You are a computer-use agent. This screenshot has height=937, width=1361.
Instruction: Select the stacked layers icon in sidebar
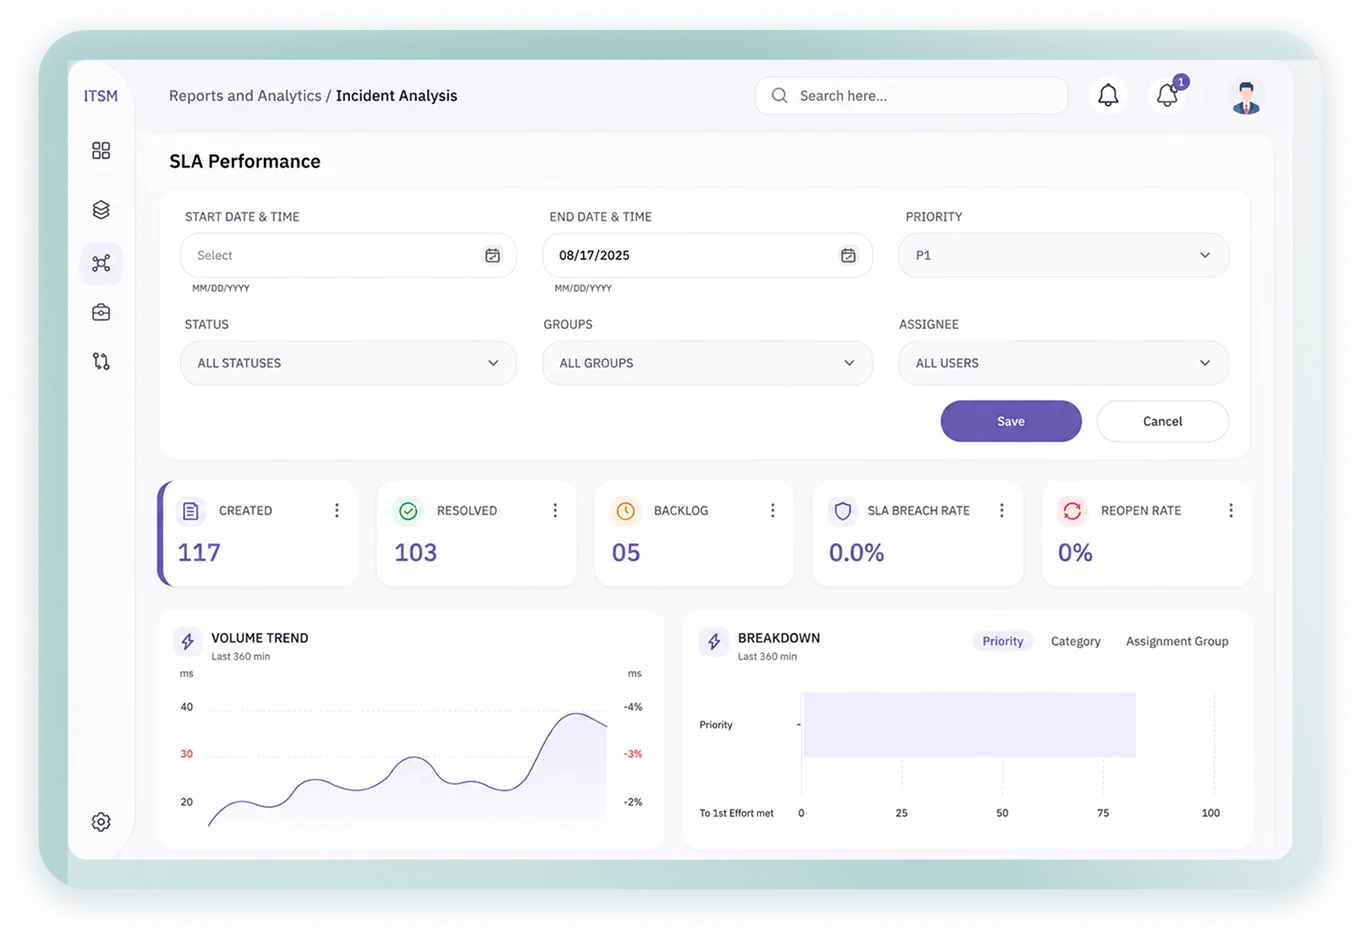[x=101, y=210]
